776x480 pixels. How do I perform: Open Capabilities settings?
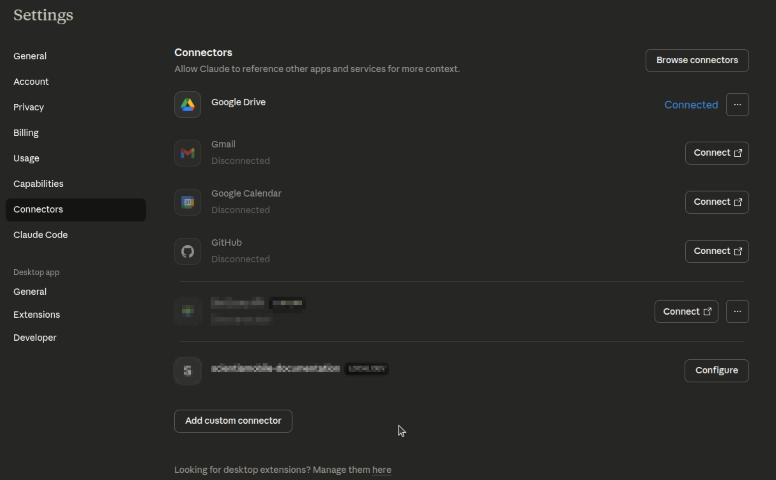(x=76, y=184)
